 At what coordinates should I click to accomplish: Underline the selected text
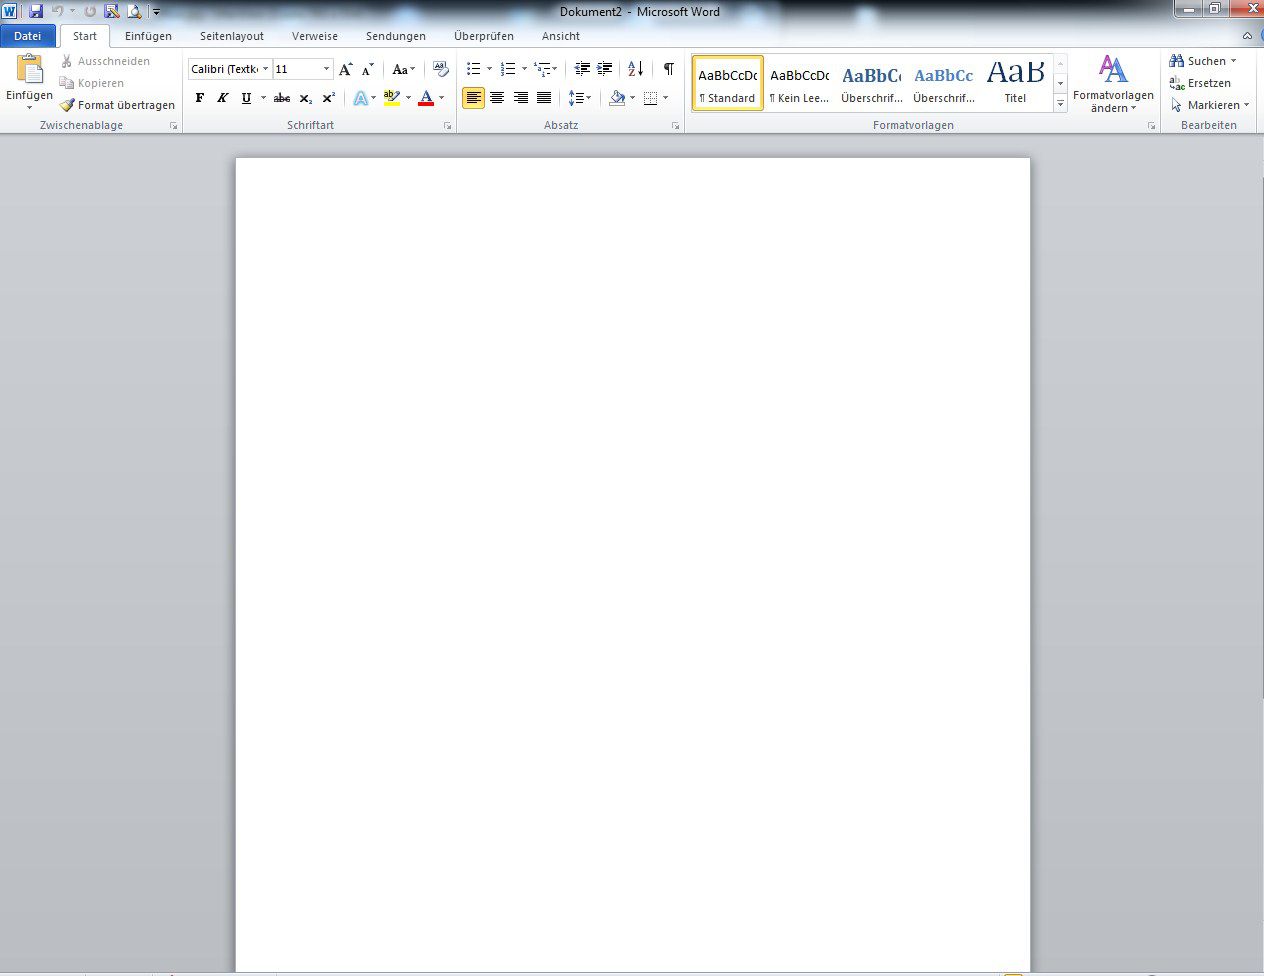244,97
